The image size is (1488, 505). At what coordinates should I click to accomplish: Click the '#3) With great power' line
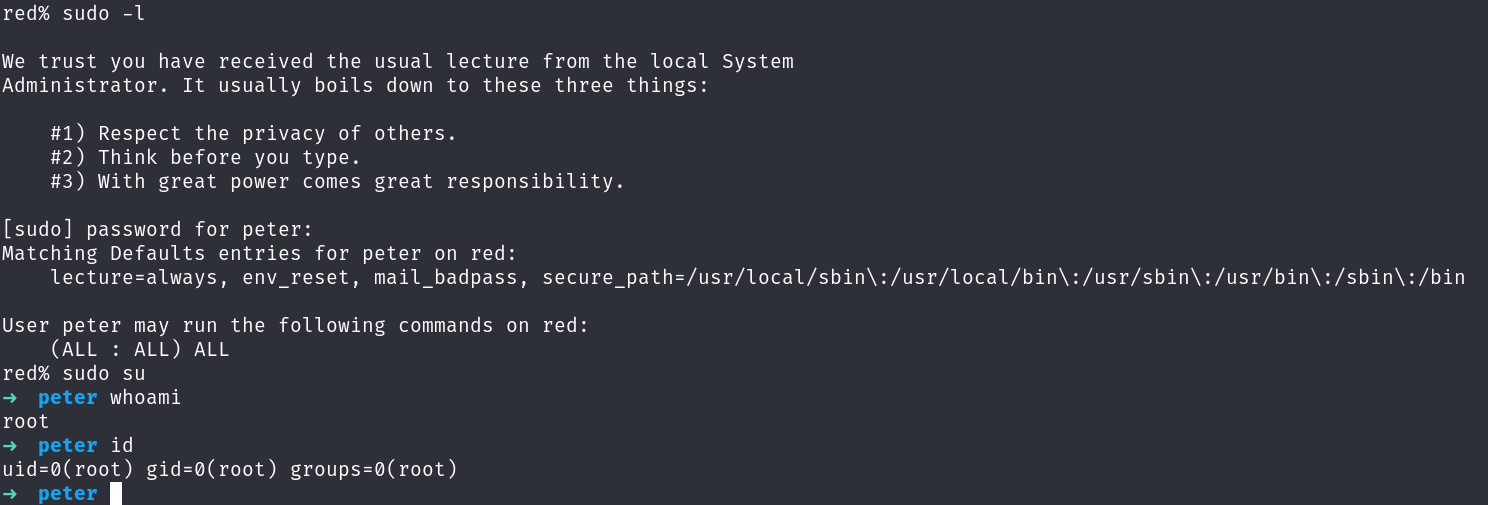pyautogui.click(x=338, y=182)
